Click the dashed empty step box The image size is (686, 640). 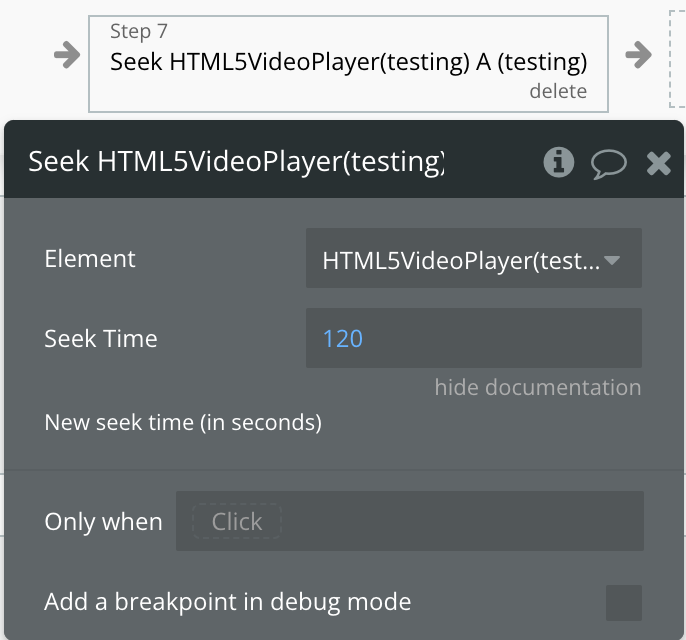(x=677, y=59)
